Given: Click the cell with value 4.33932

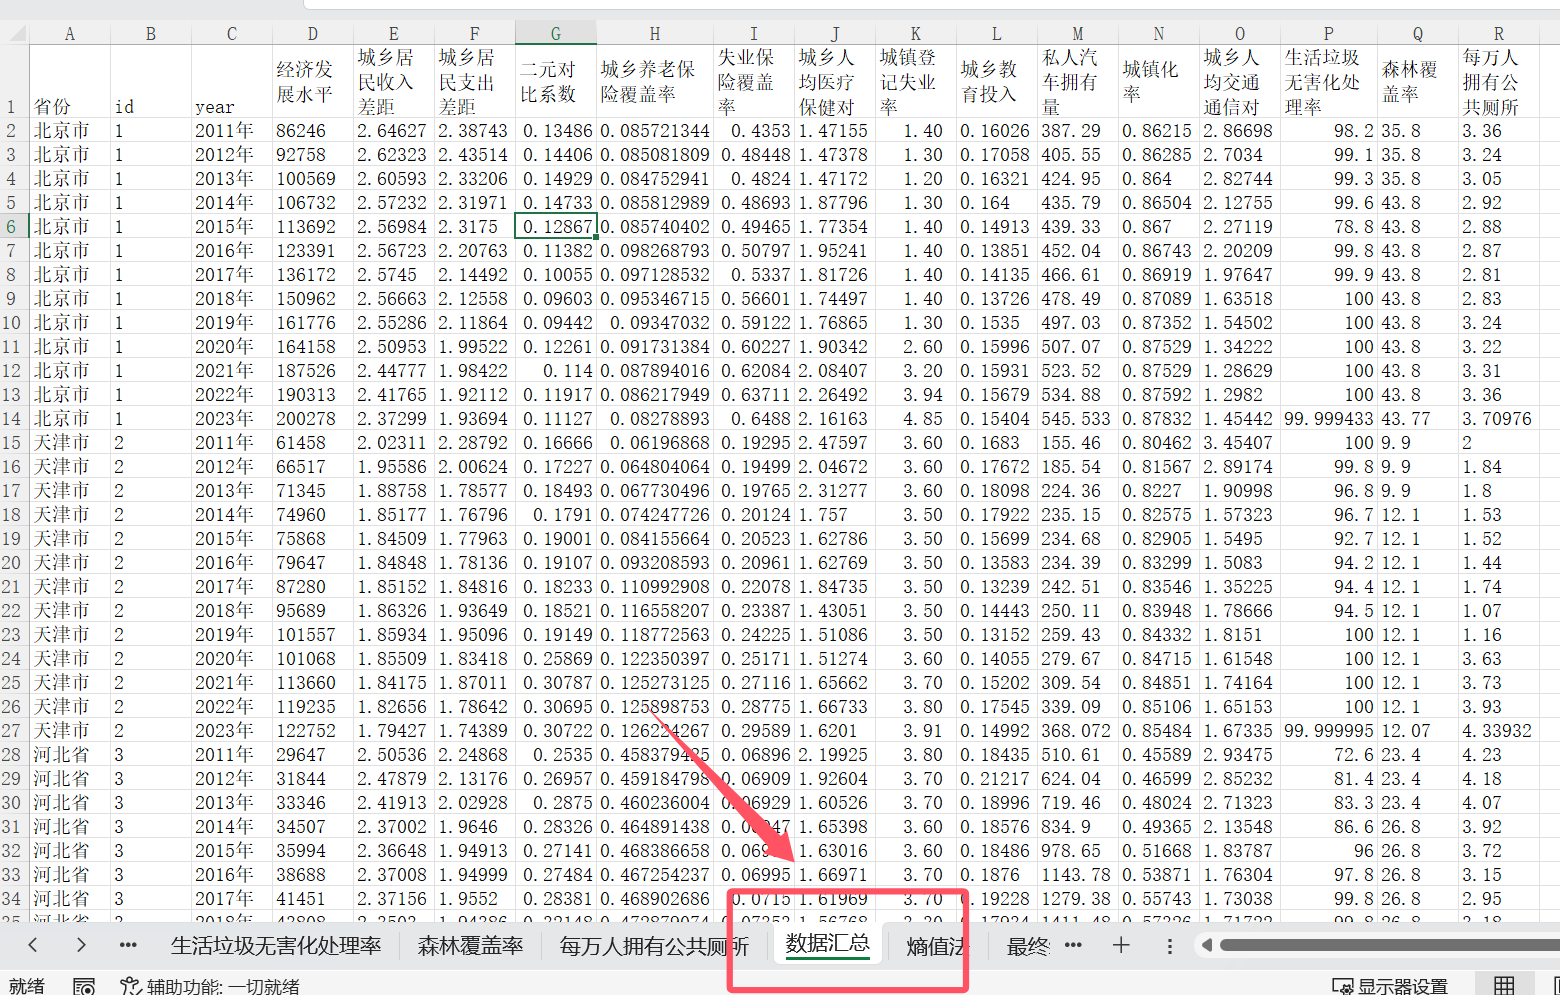Looking at the screenshot, I should (x=1499, y=730).
